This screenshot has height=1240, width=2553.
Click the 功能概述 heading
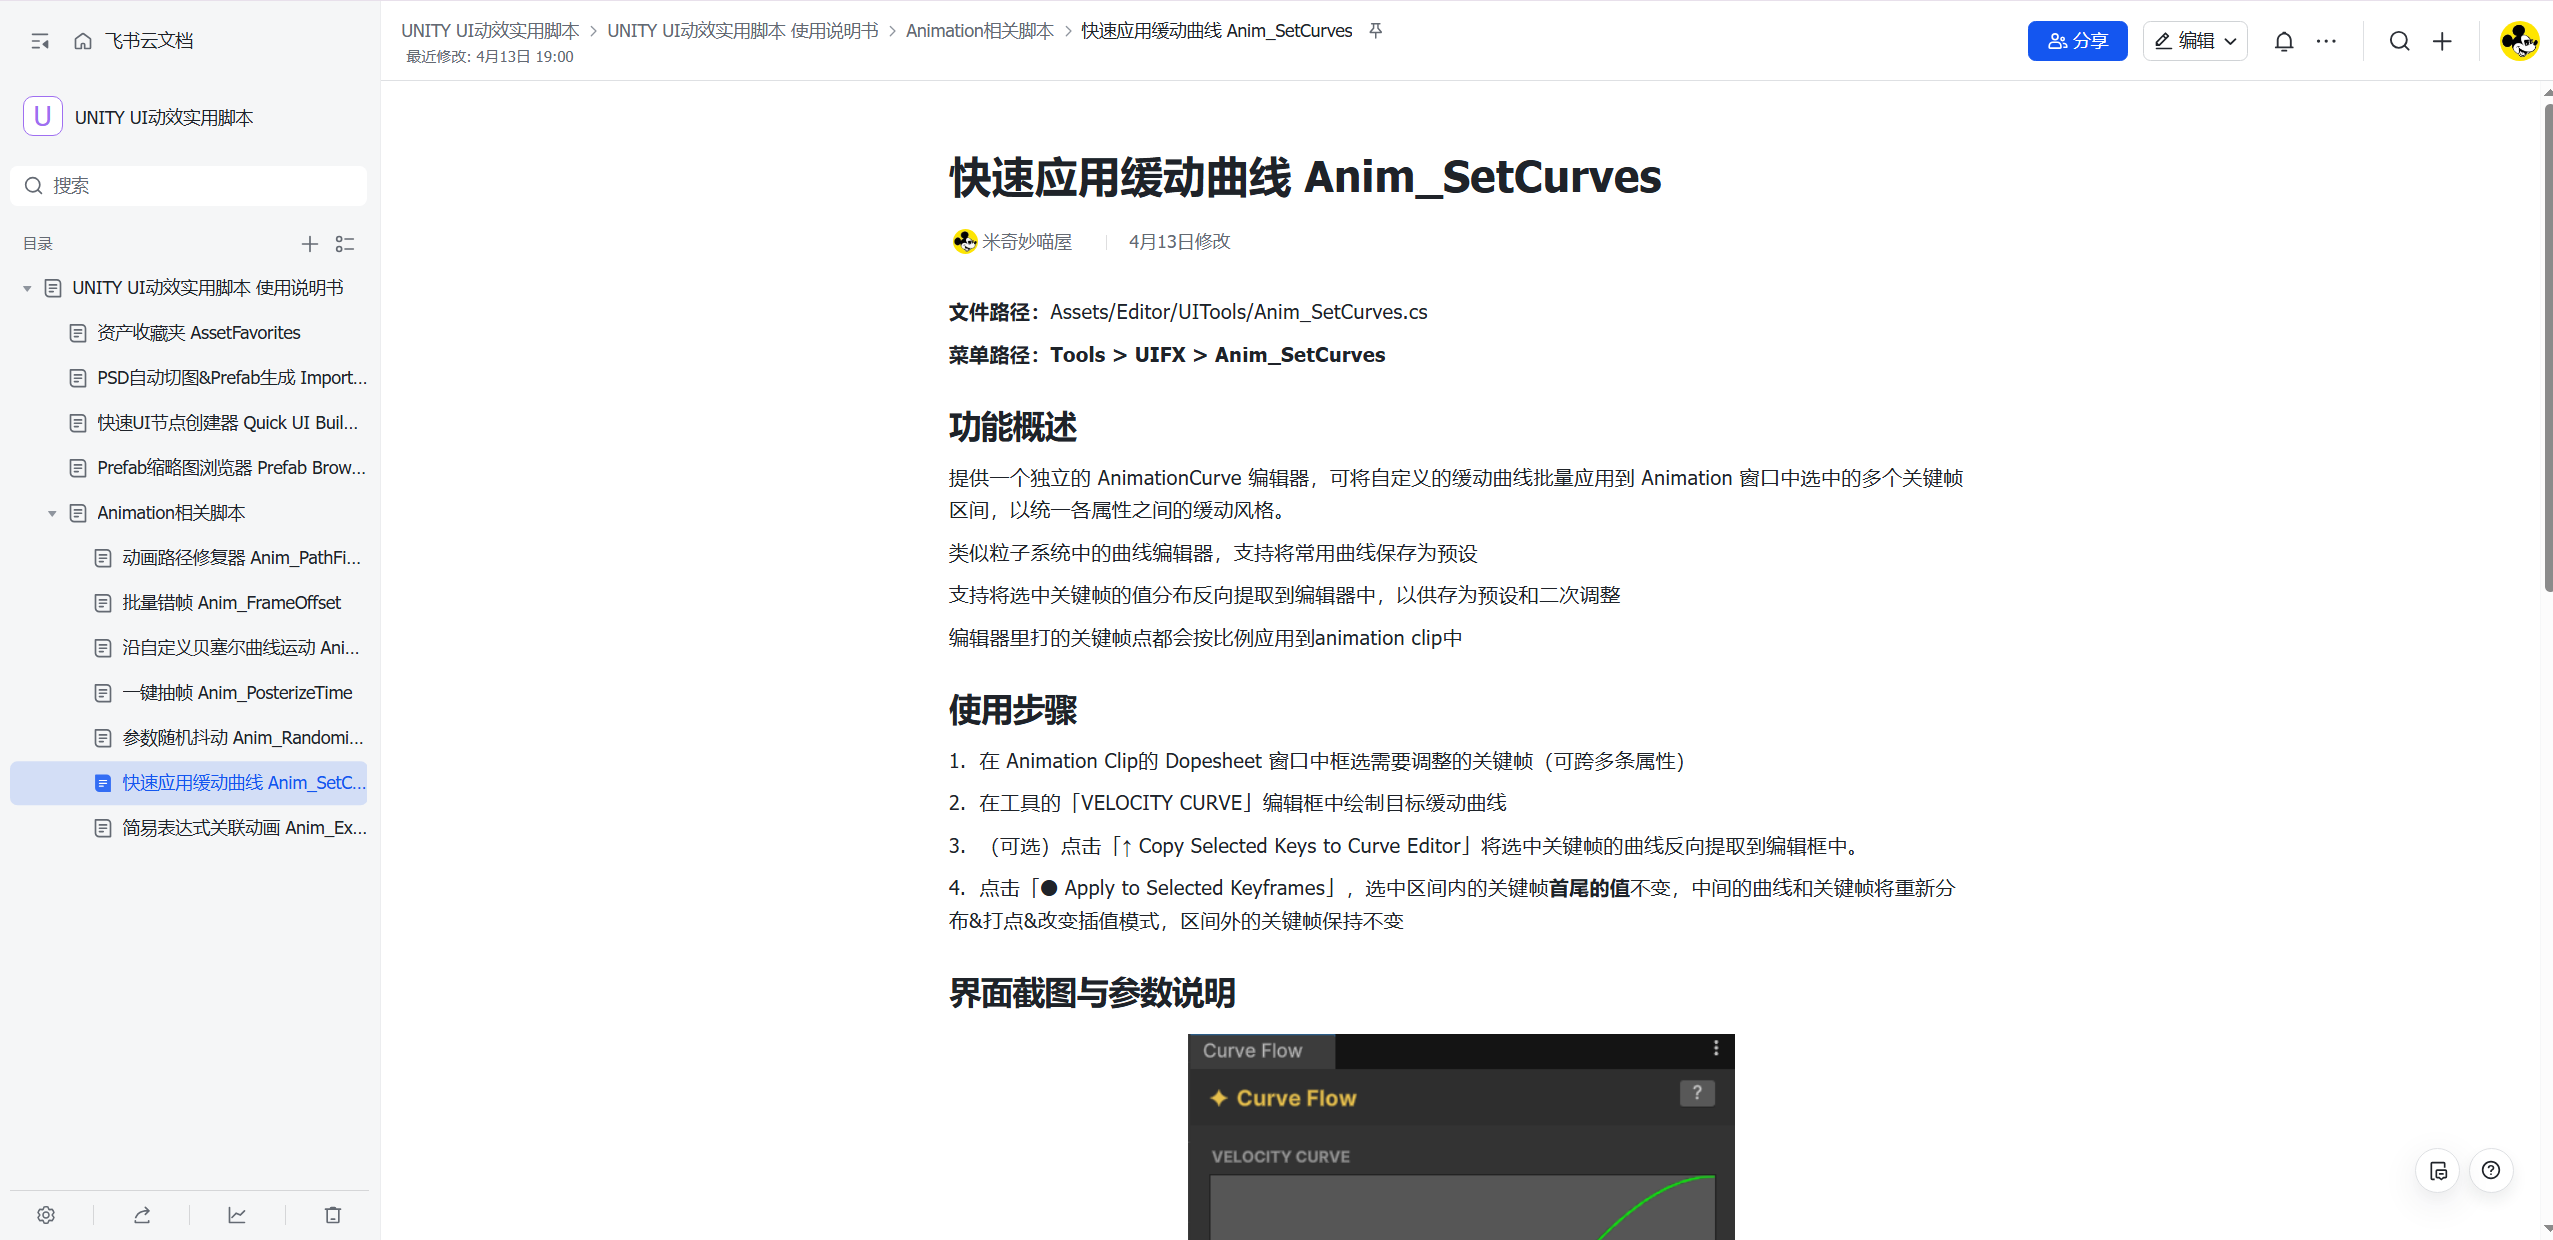pyautogui.click(x=1012, y=427)
